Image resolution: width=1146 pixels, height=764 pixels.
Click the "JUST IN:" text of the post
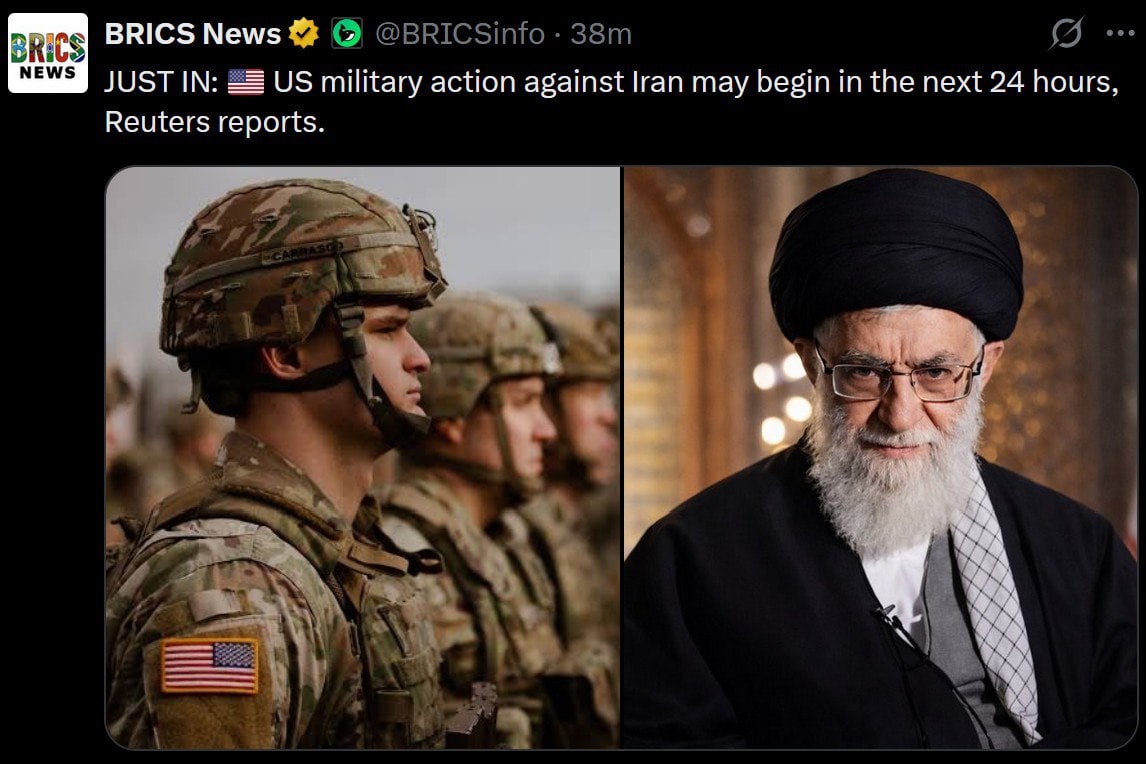click(162, 82)
